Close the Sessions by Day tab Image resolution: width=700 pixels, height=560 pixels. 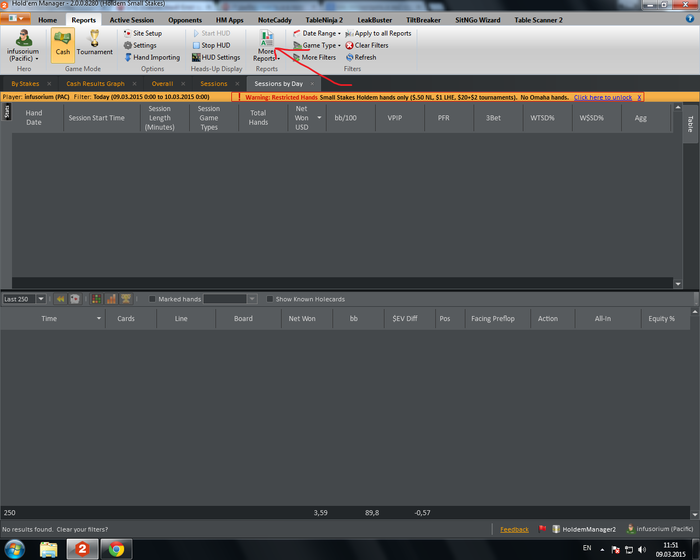coord(312,84)
